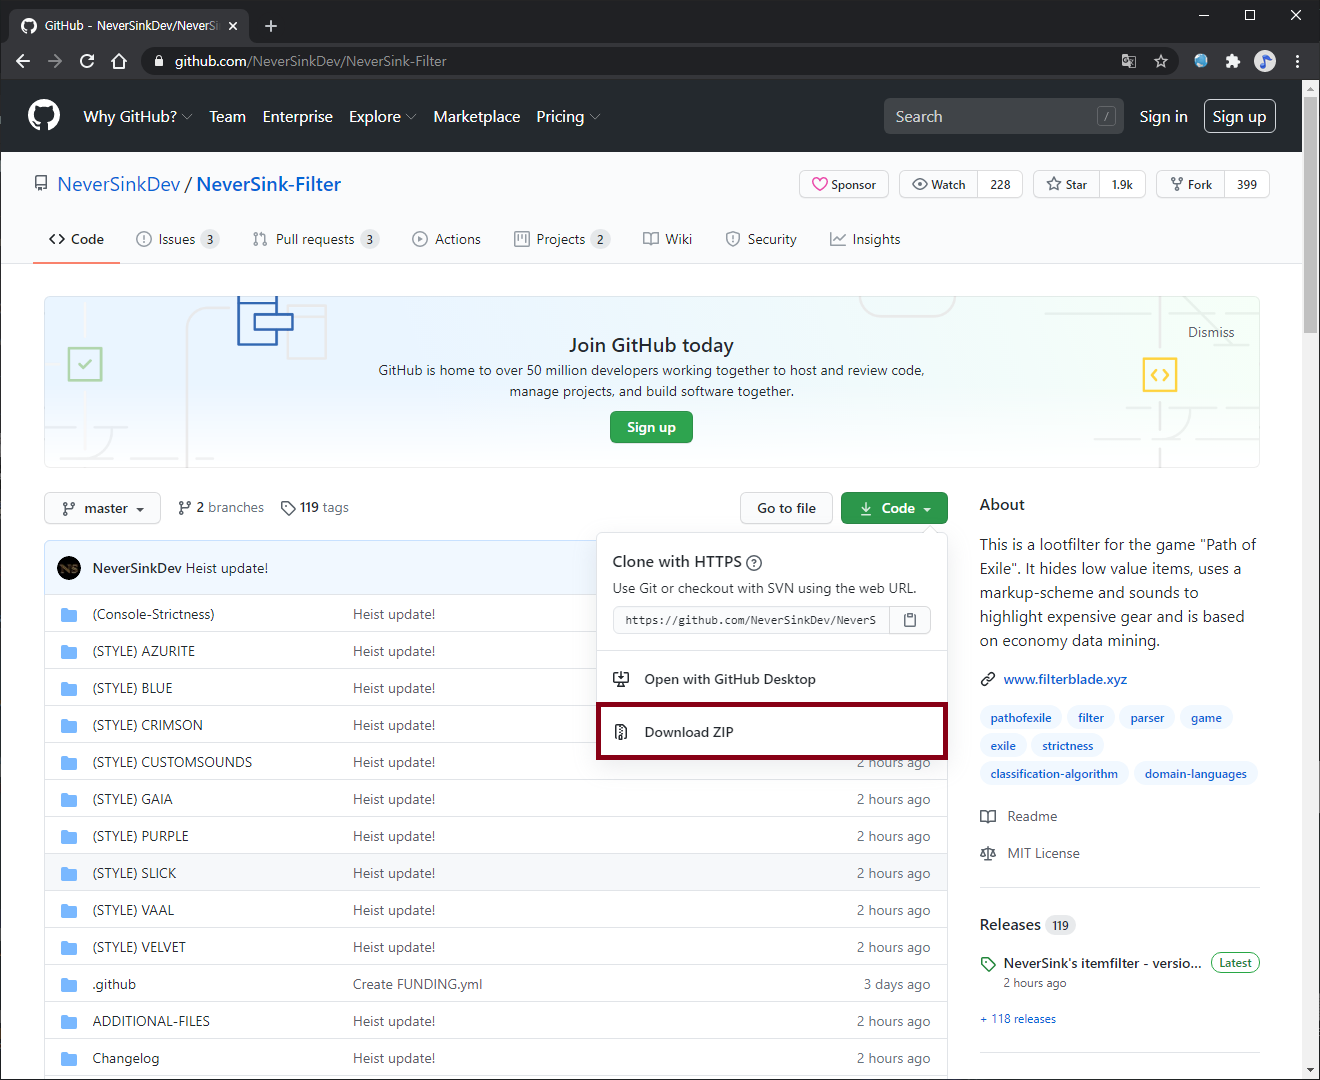
Task: Open Insights tab
Action: click(x=865, y=239)
